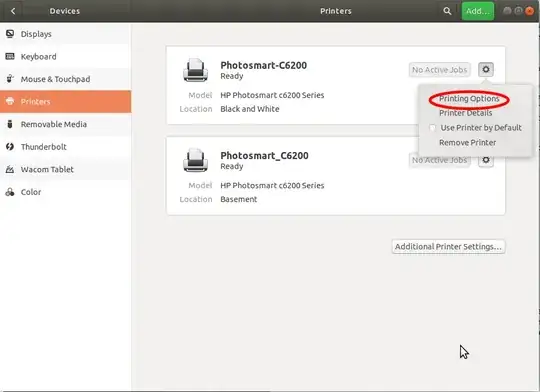Viewport: 540px width, 392px height.
Task: Click the Keyboard sidebar icon
Action: click(x=10, y=56)
